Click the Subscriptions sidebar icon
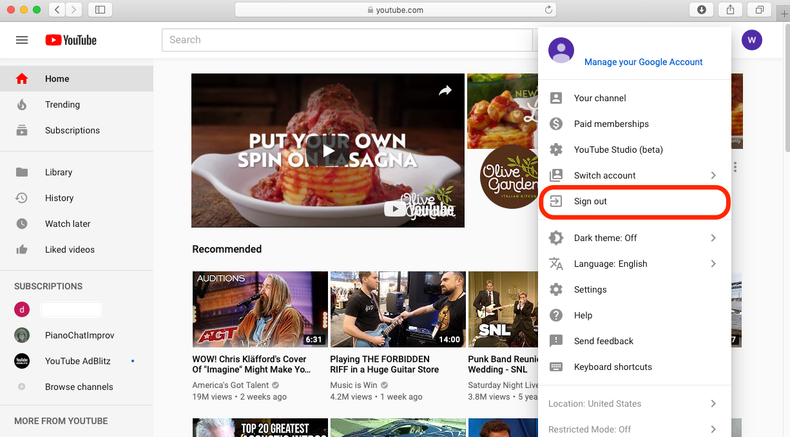The height and width of the screenshot is (437, 790). (22, 131)
